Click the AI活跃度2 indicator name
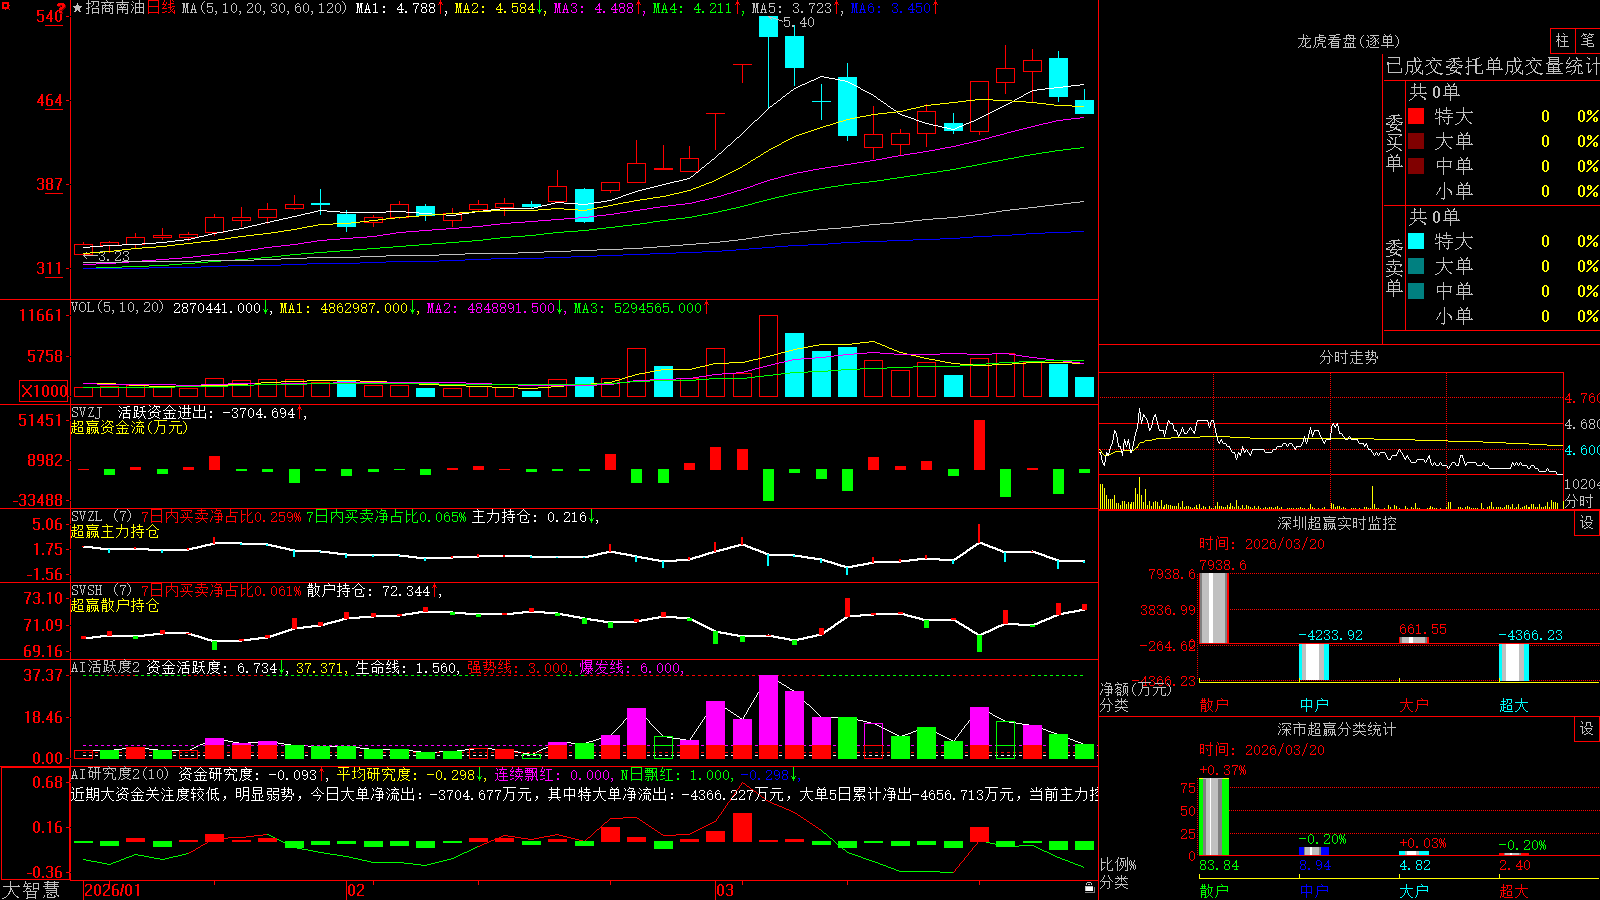The height and width of the screenshot is (900, 1600). 106,668
